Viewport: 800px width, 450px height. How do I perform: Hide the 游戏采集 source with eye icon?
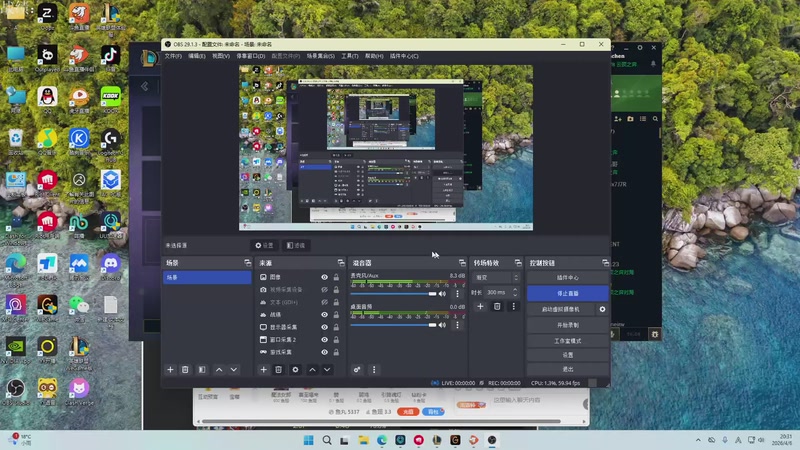(324, 352)
